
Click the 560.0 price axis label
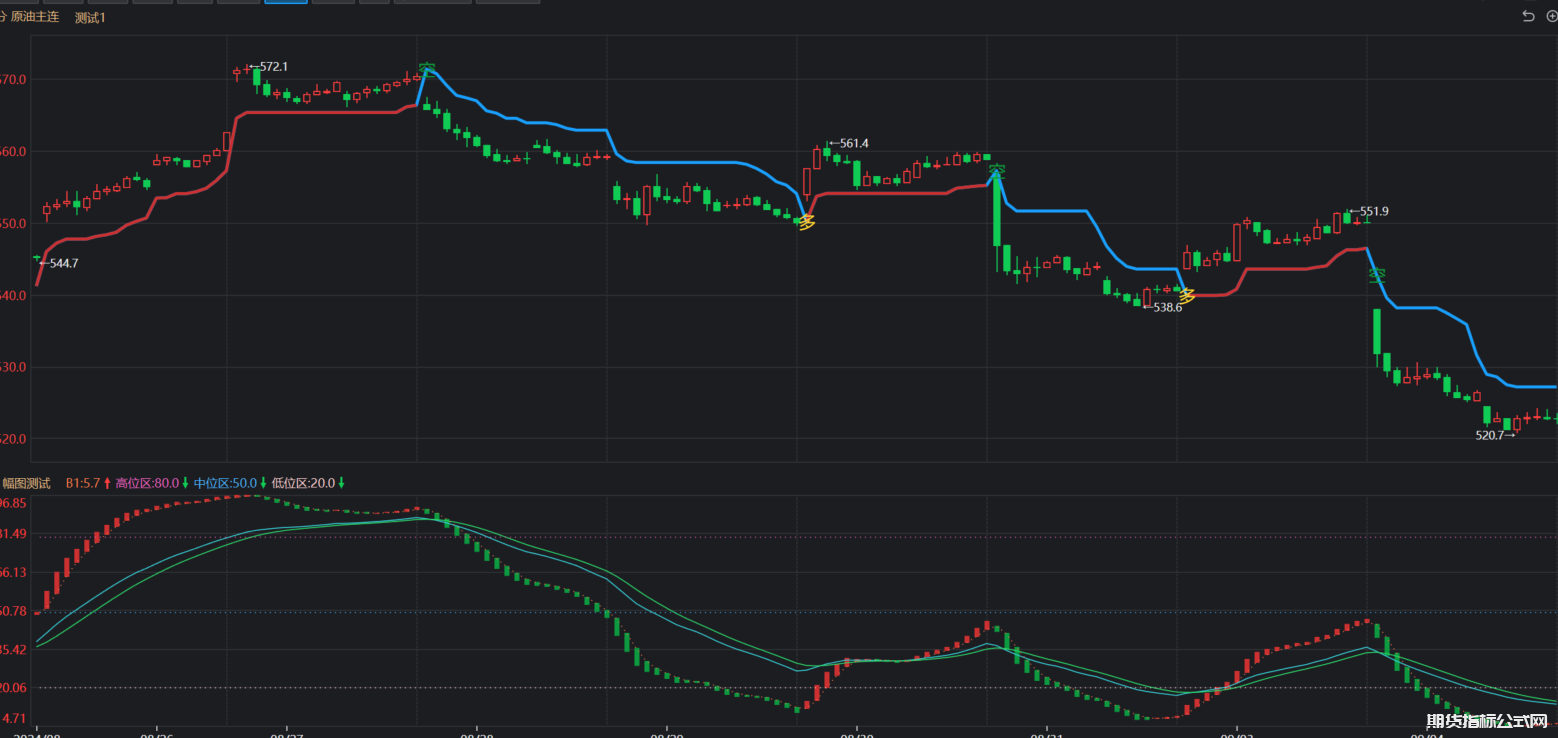coord(12,152)
